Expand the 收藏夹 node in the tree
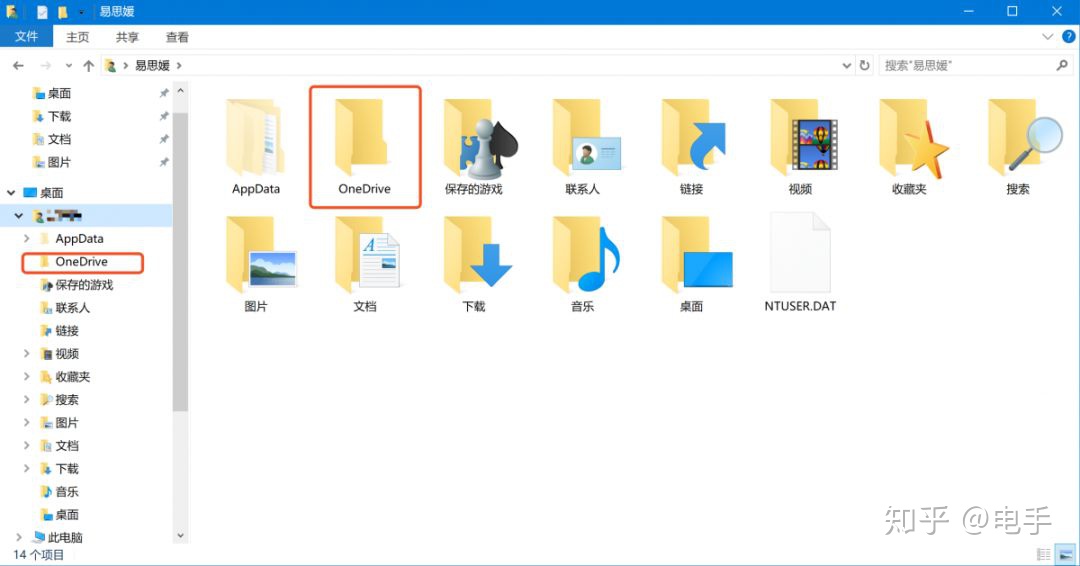Screen dimensions: 1080x566 pyautogui.click(x=26, y=377)
